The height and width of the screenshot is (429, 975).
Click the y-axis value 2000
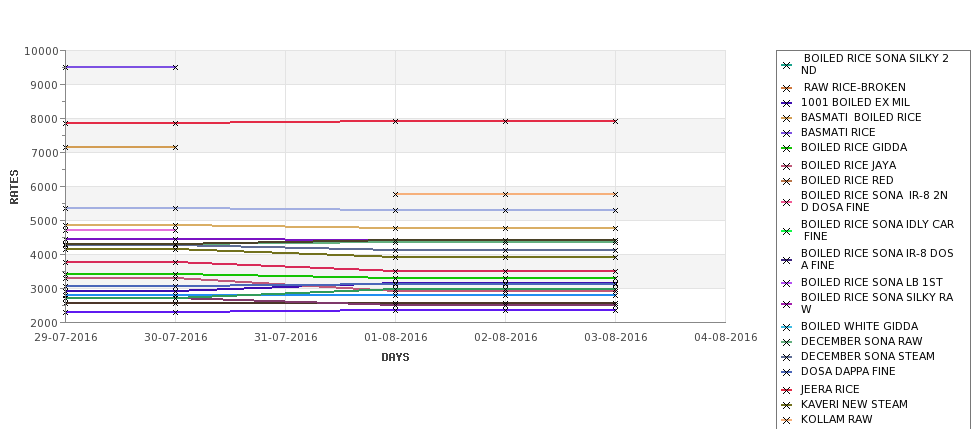45,323
